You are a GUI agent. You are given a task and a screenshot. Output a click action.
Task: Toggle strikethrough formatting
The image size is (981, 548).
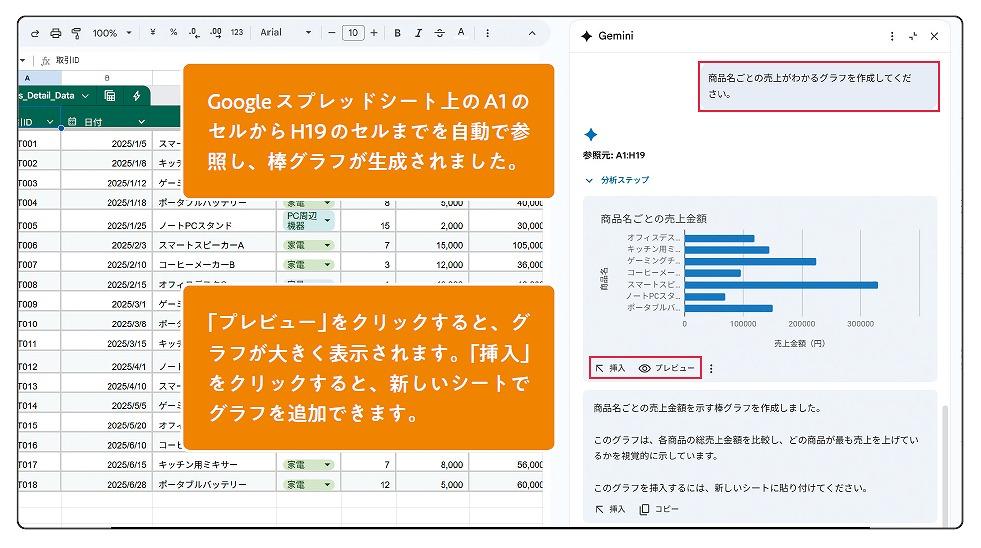coord(439,33)
